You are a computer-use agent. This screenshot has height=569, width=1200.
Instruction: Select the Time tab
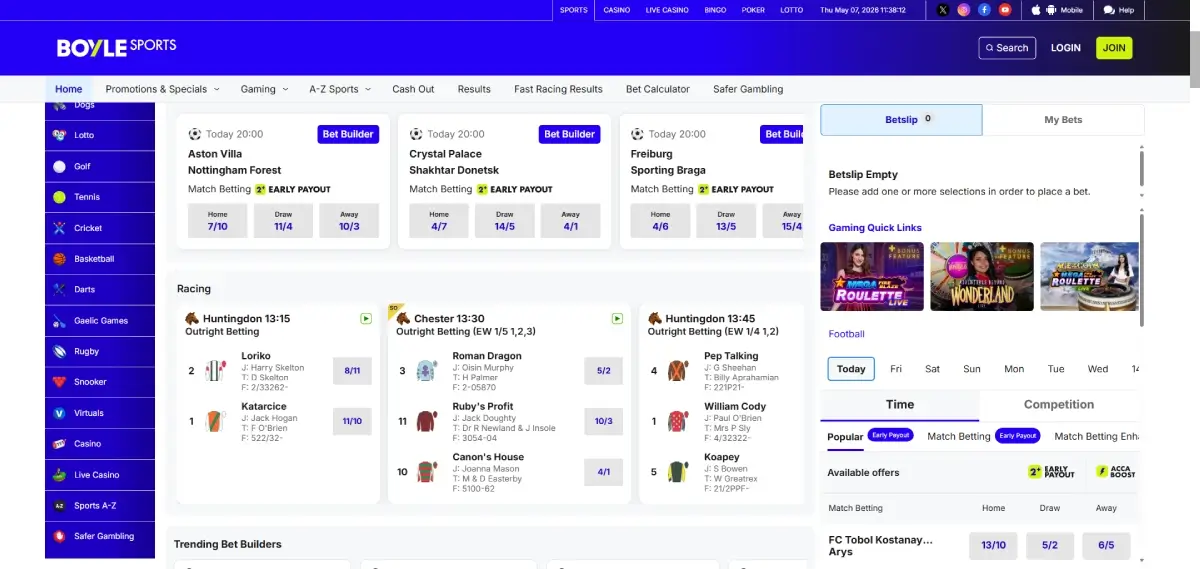click(900, 405)
